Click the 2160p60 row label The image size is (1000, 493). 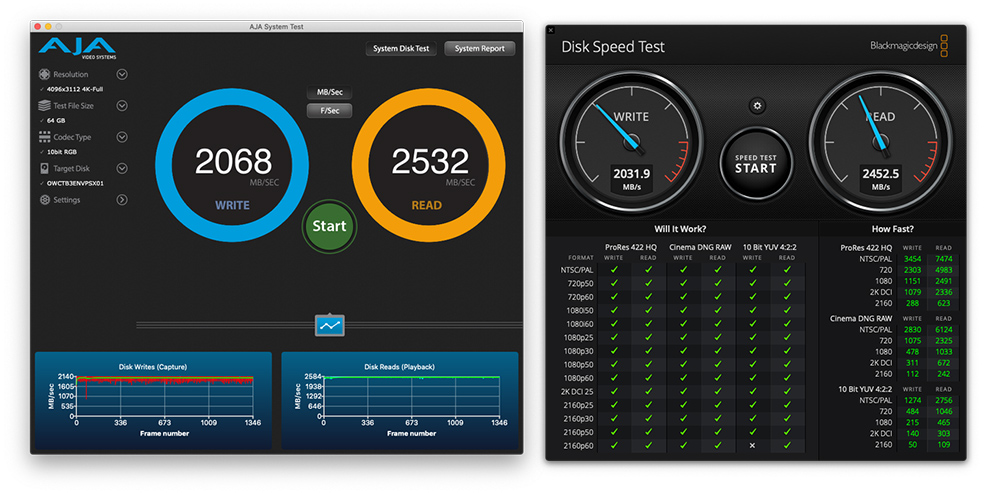[x=580, y=445]
